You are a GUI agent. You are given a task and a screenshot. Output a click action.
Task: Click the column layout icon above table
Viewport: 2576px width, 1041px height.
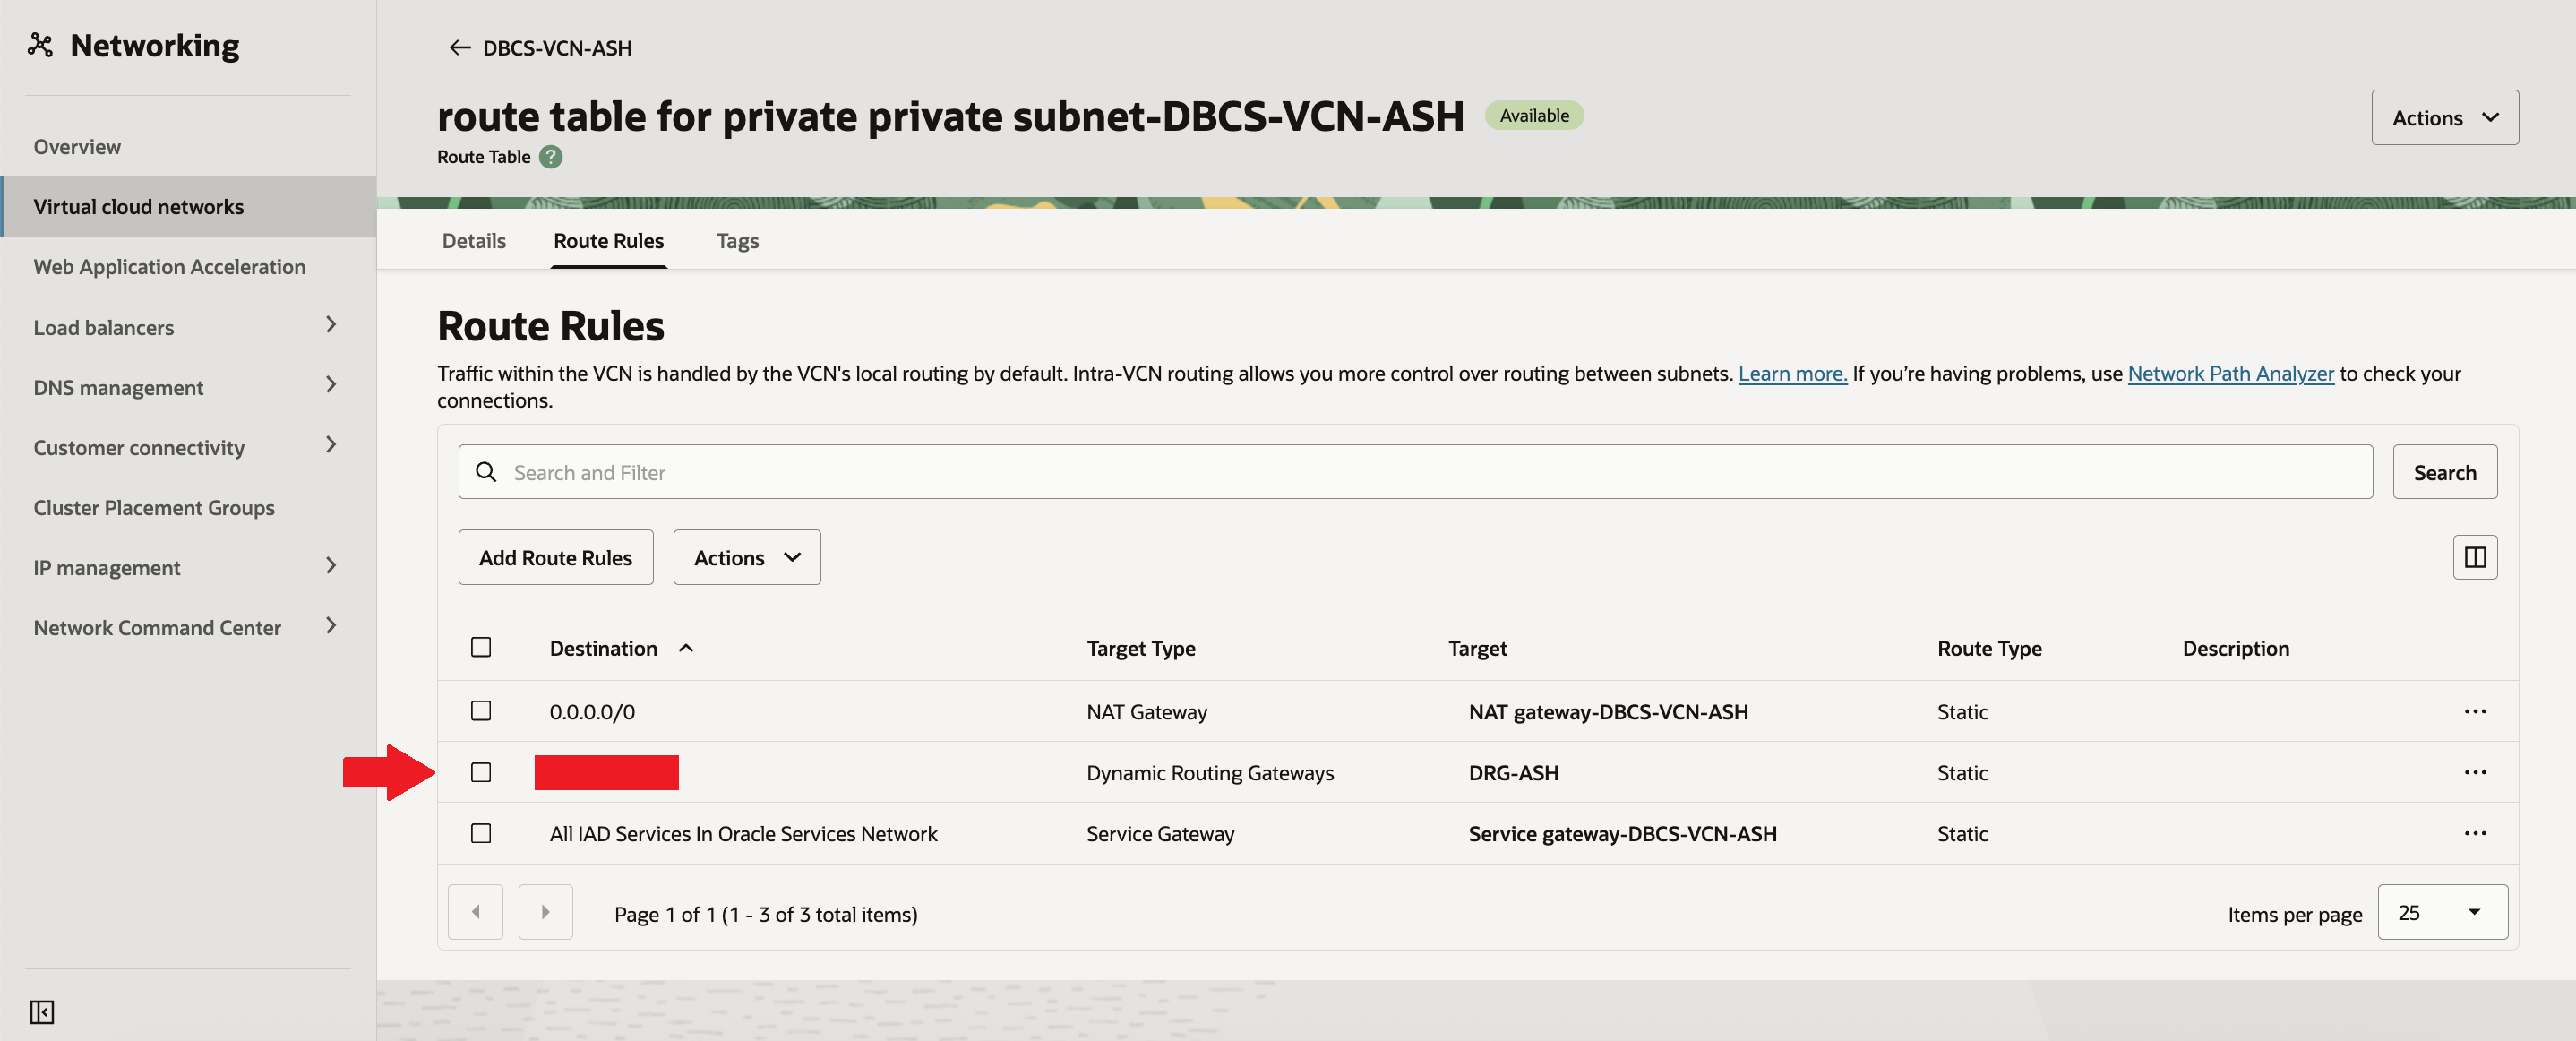(2474, 557)
